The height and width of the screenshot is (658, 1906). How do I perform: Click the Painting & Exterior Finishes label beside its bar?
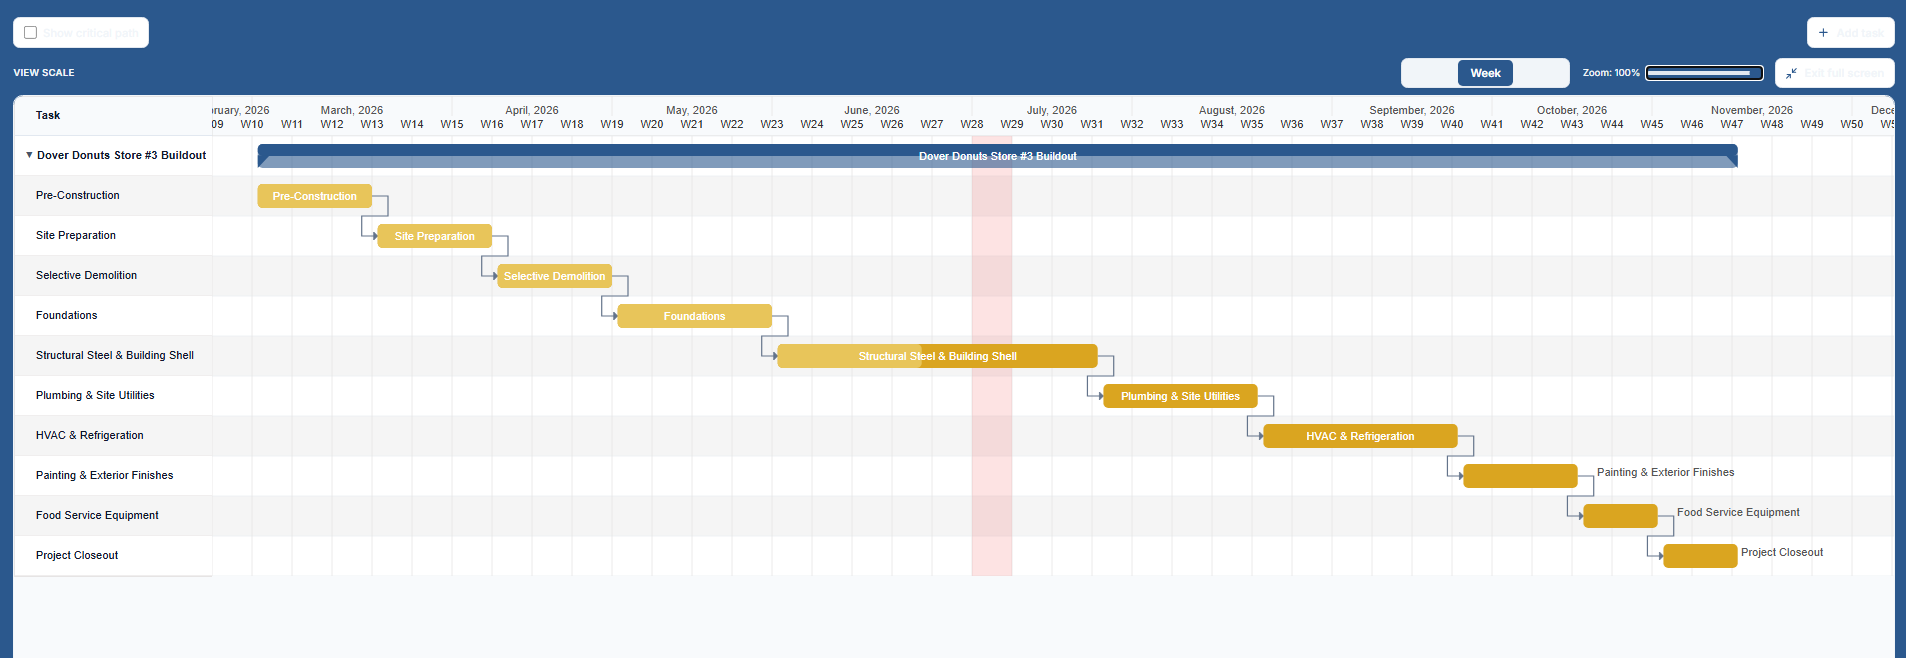tap(1666, 472)
